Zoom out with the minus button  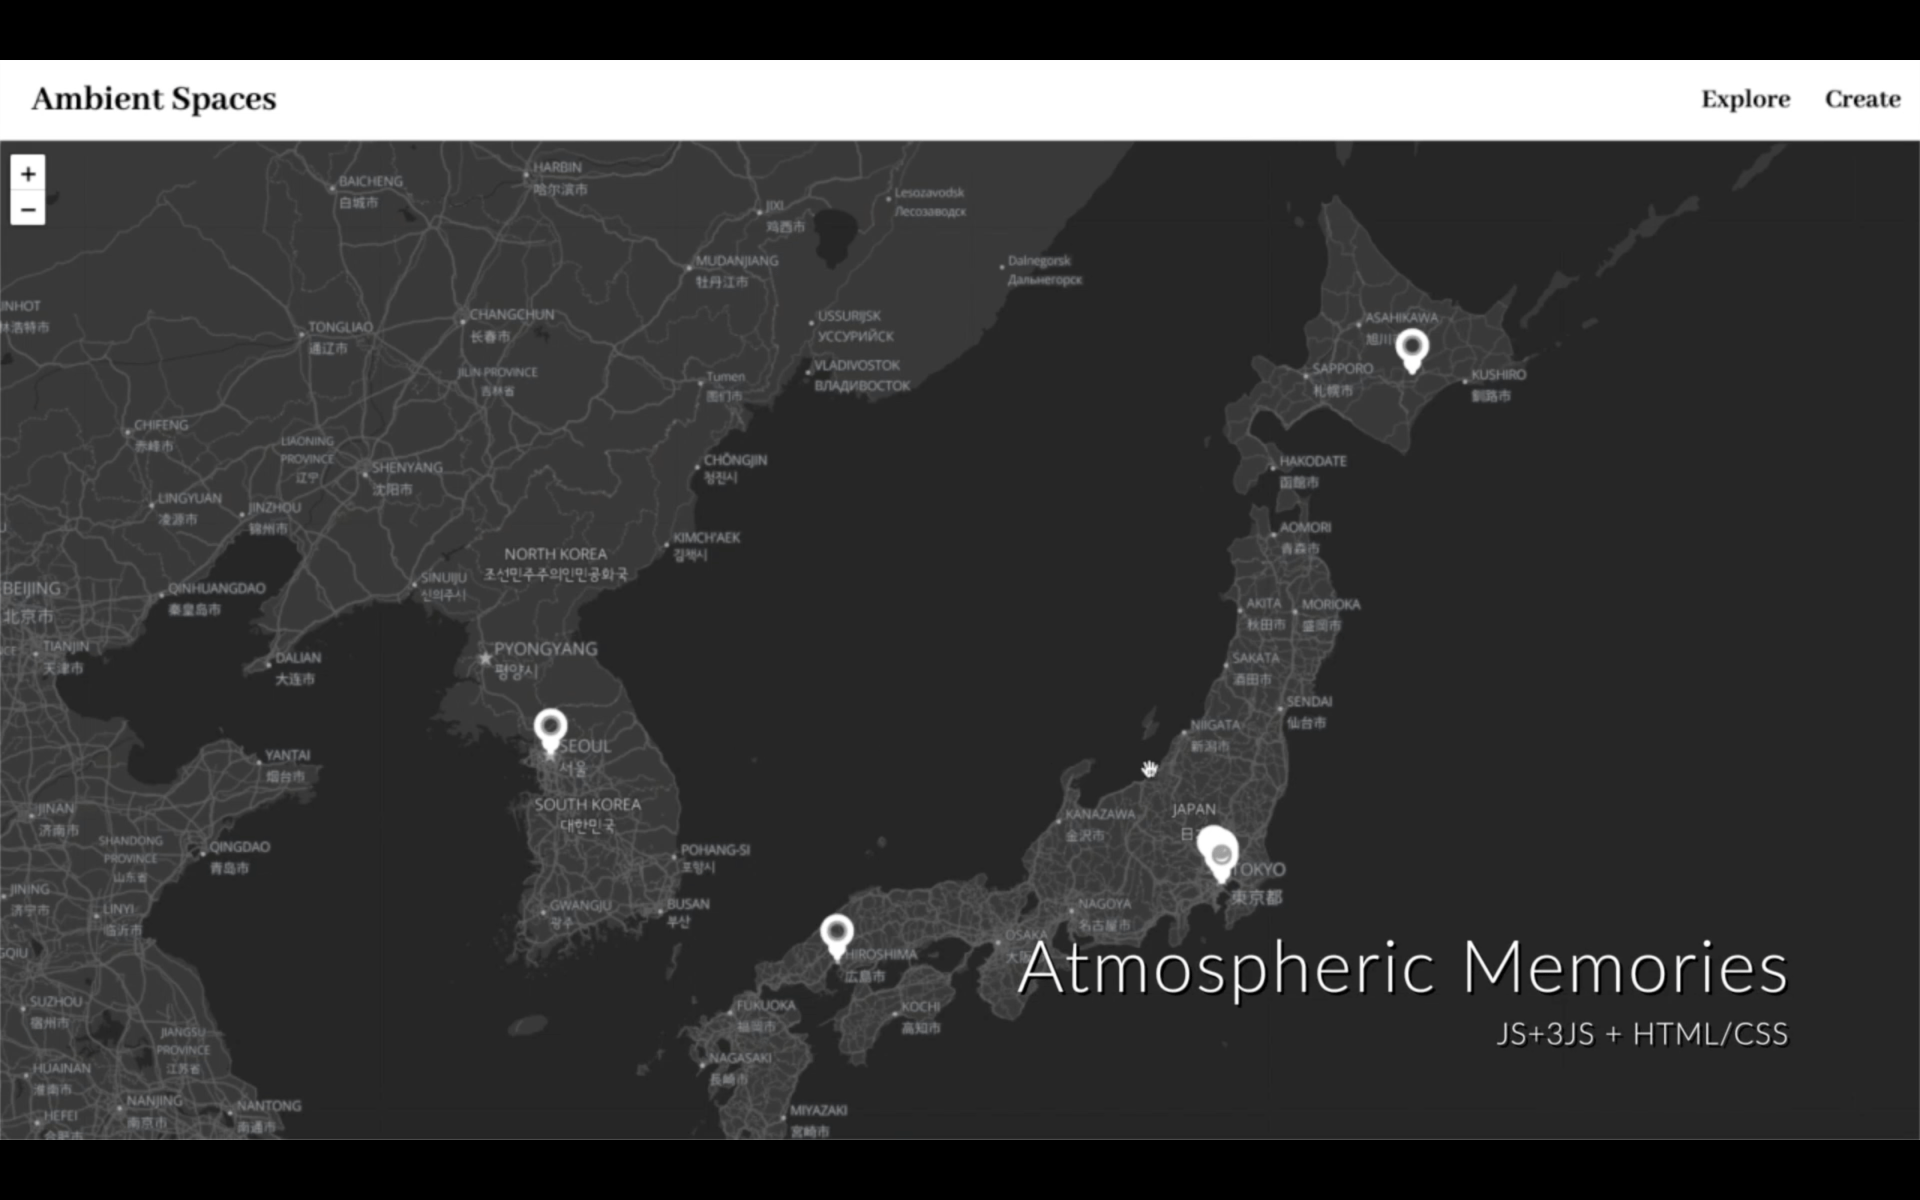[x=28, y=210]
